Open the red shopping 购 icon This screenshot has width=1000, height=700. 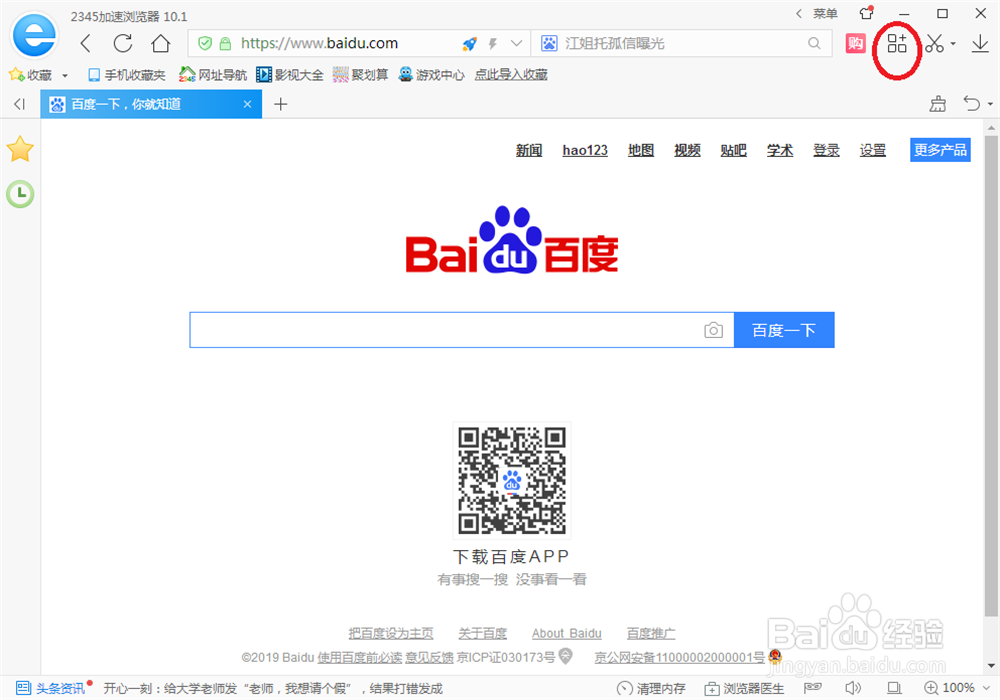tap(855, 43)
